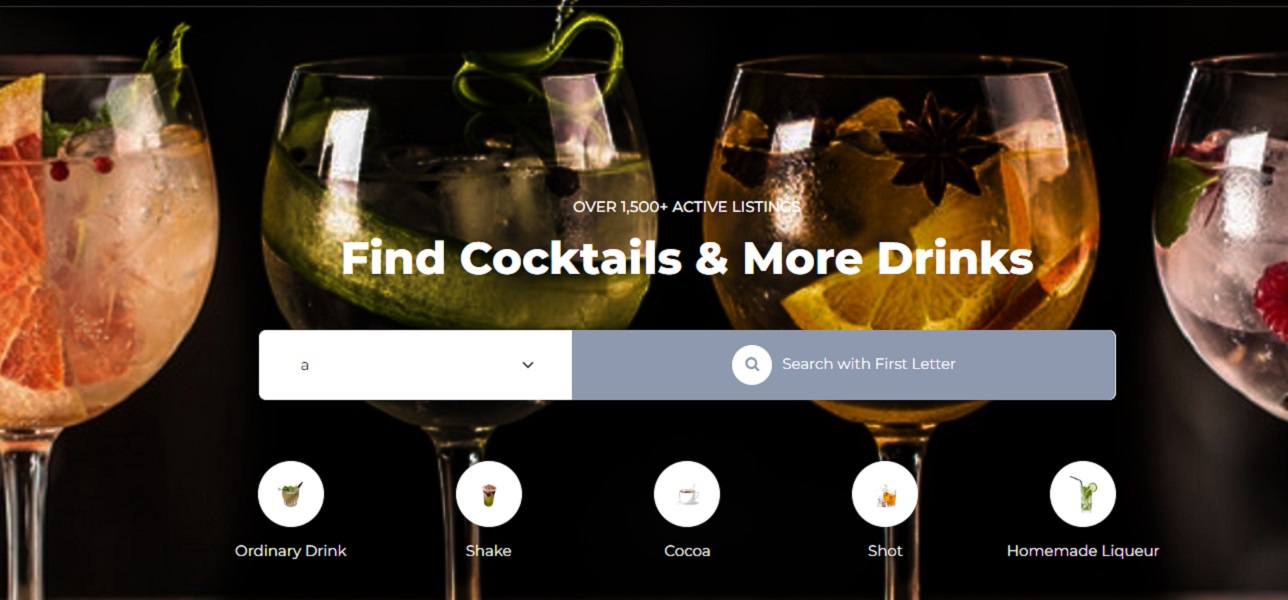Click the raspberry cocktail glass at right
The height and width of the screenshot is (600, 1288).
pos(1222,240)
